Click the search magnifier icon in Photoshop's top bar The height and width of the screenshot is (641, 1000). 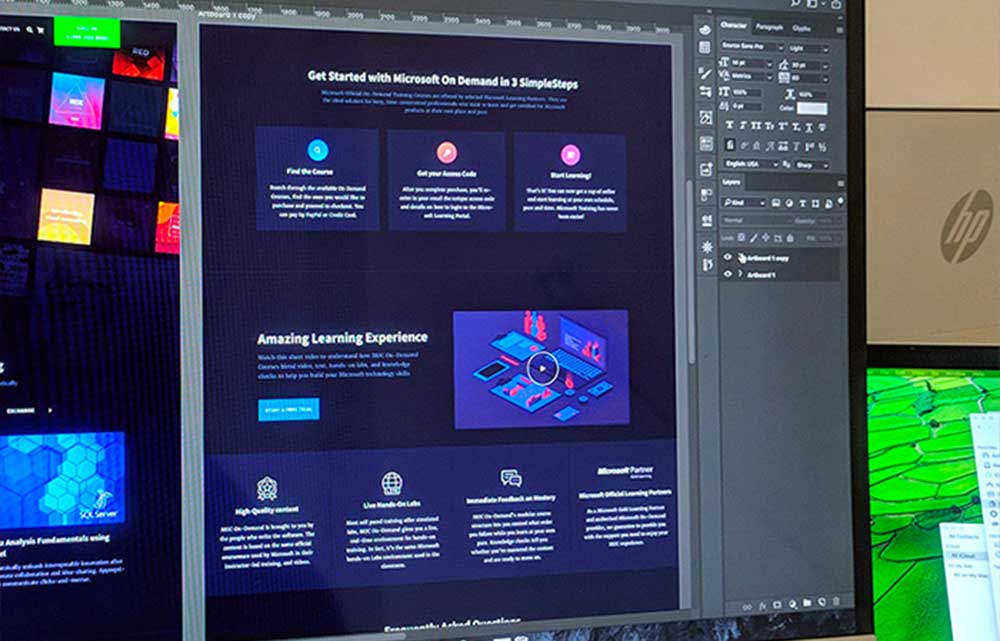[x=795, y=3]
